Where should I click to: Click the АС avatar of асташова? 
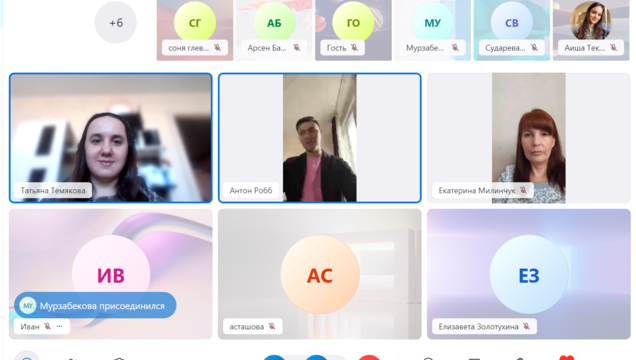pos(320,275)
